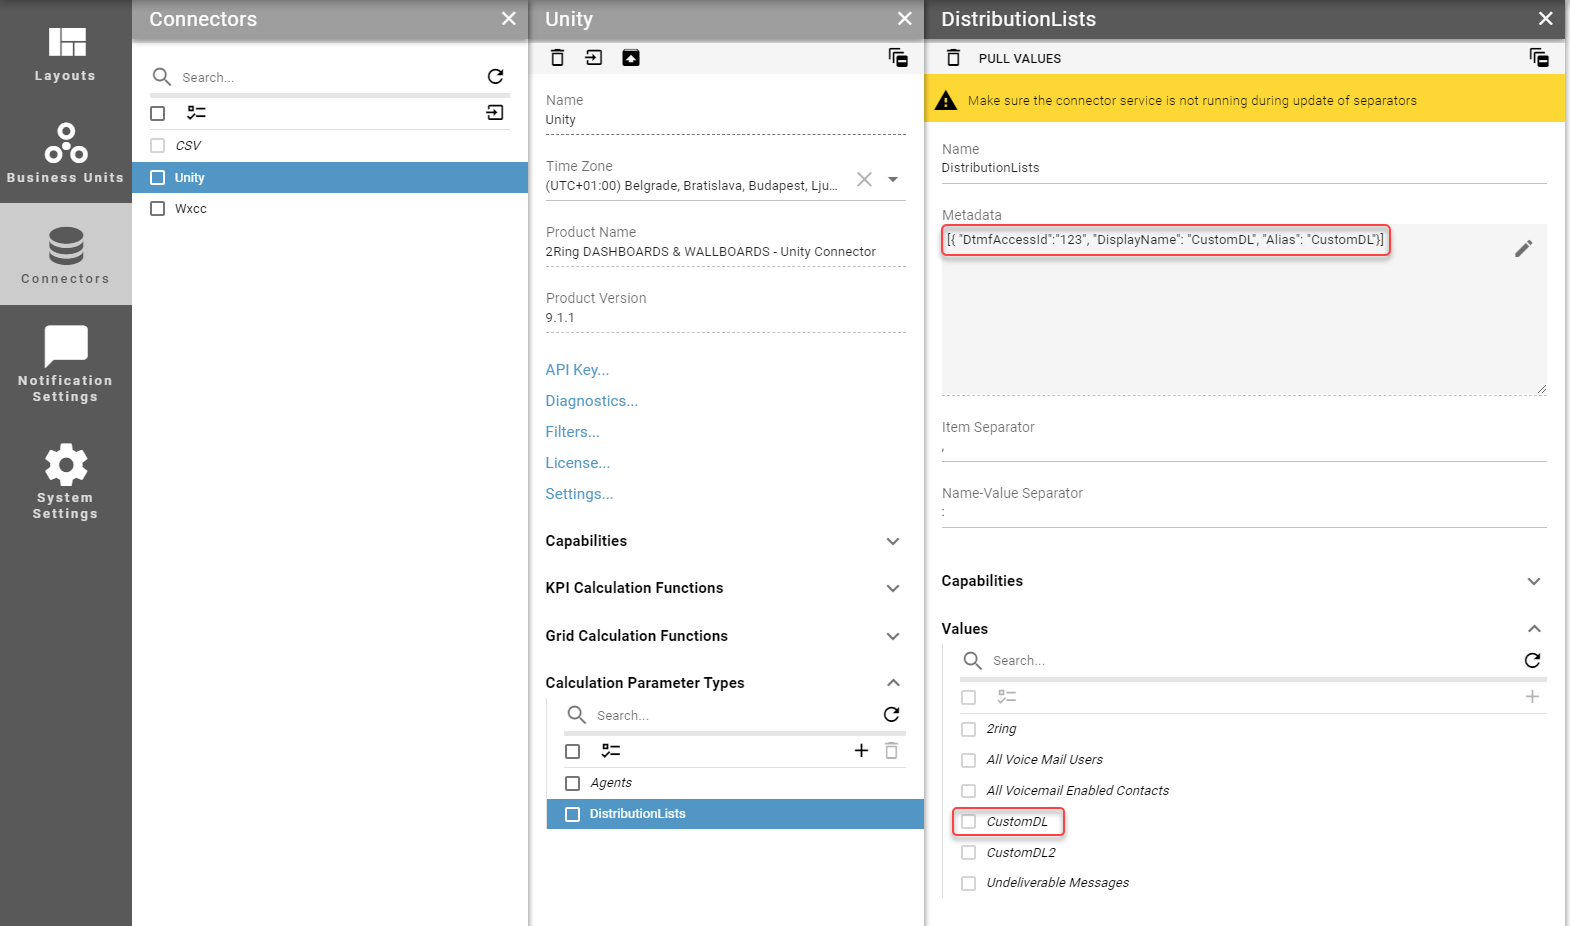Screen dimensions: 1570x926
Task: Click the Values search field
Action: [1253, 661]
